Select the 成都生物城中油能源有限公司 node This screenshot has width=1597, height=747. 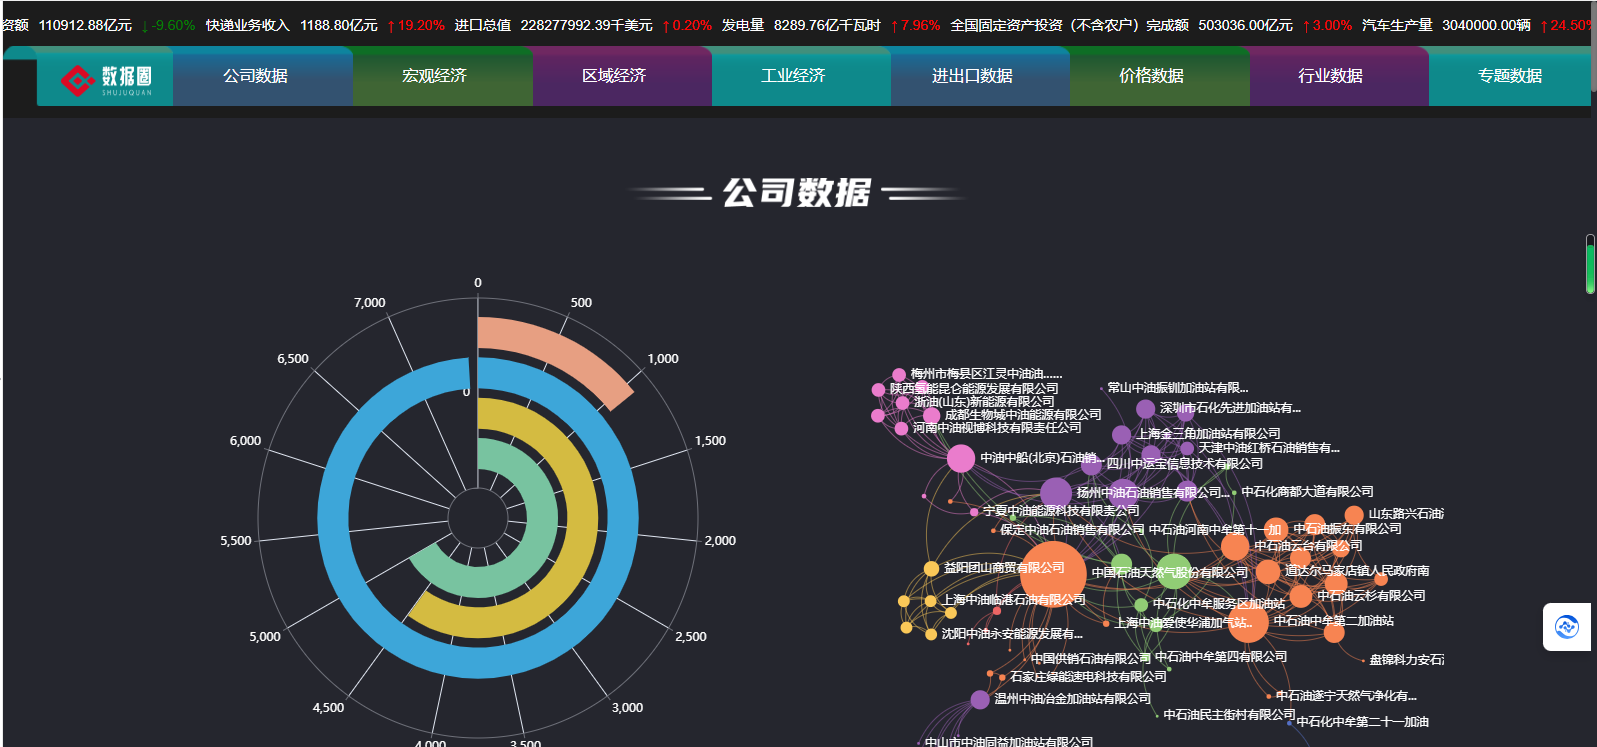coord(931,415)
